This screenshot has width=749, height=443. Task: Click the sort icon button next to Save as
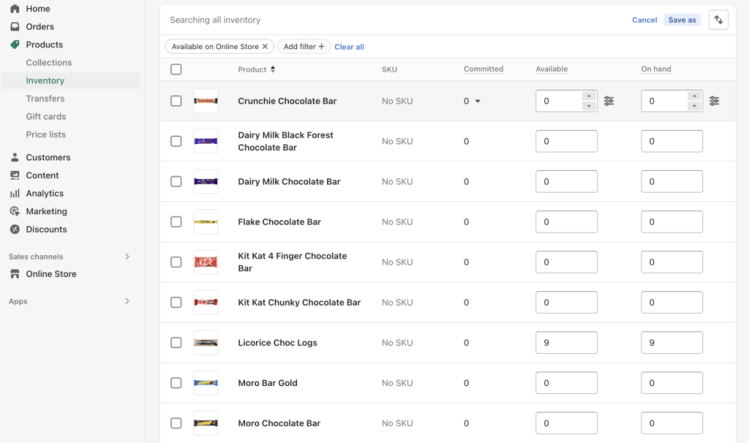point(718,20)
